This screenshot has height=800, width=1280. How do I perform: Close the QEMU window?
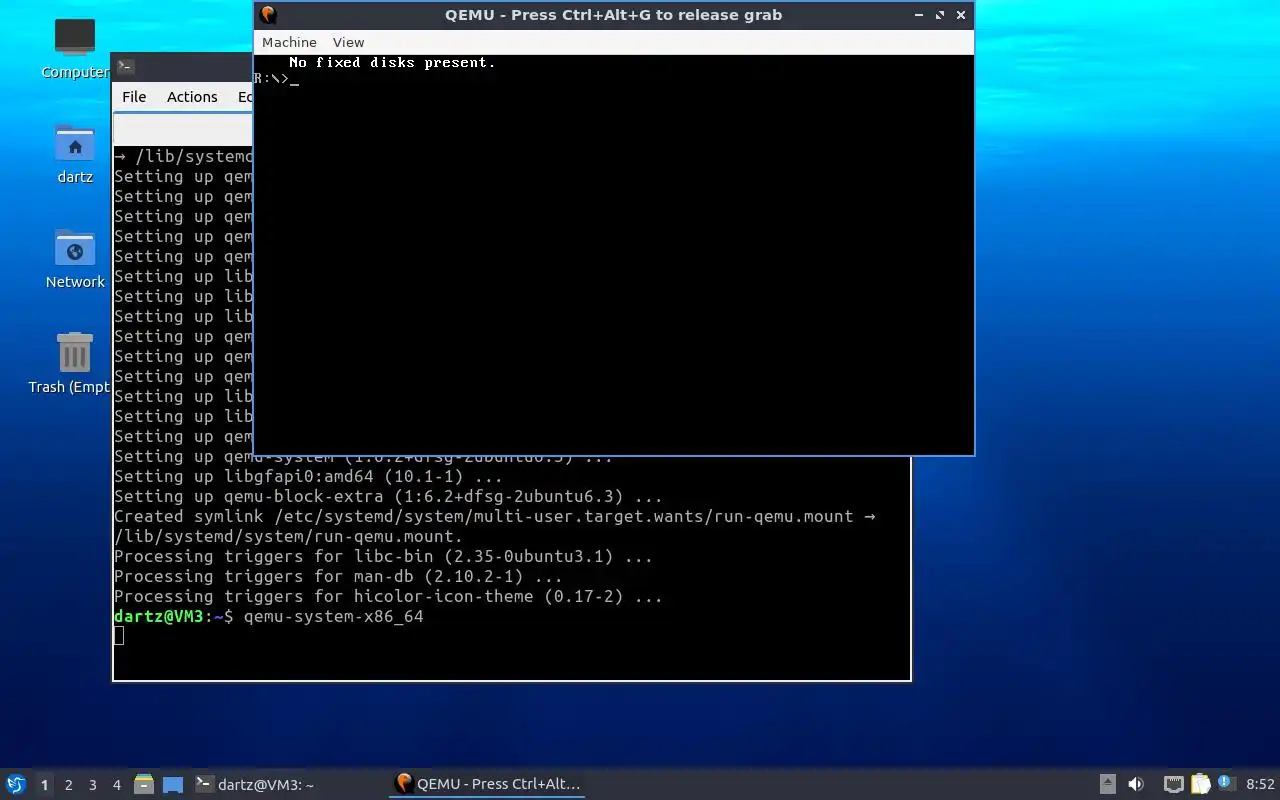coord(961,15)
